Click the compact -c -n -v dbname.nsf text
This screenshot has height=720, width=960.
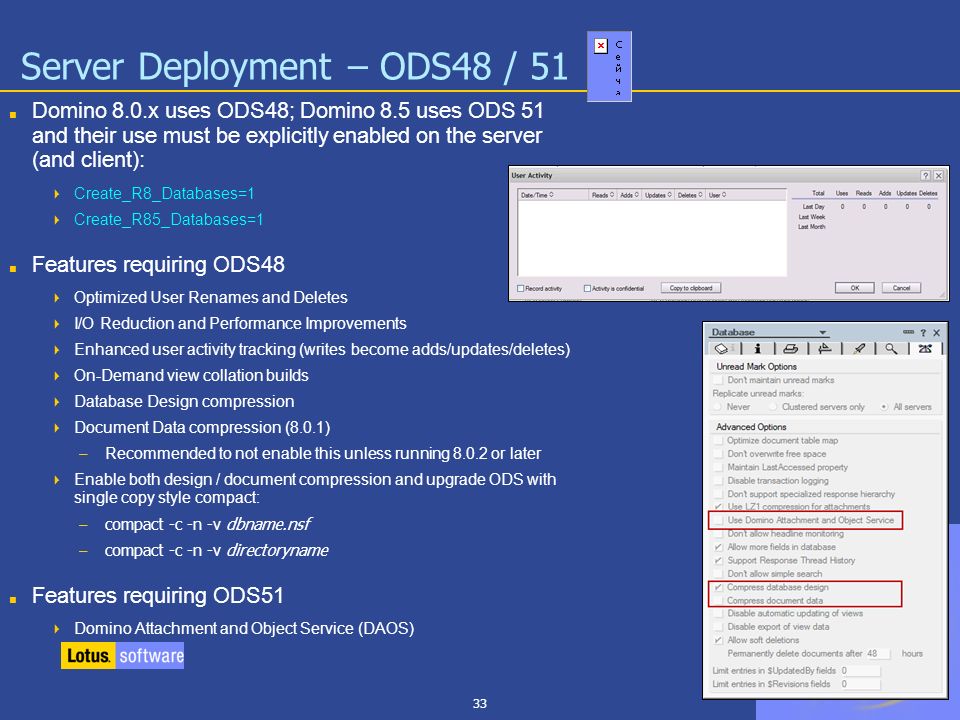pyautogui.click(x=208, y=525)
